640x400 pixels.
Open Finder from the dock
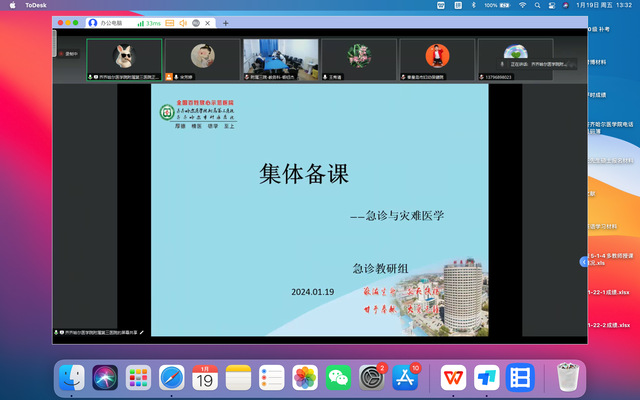[x=72, y=377]
